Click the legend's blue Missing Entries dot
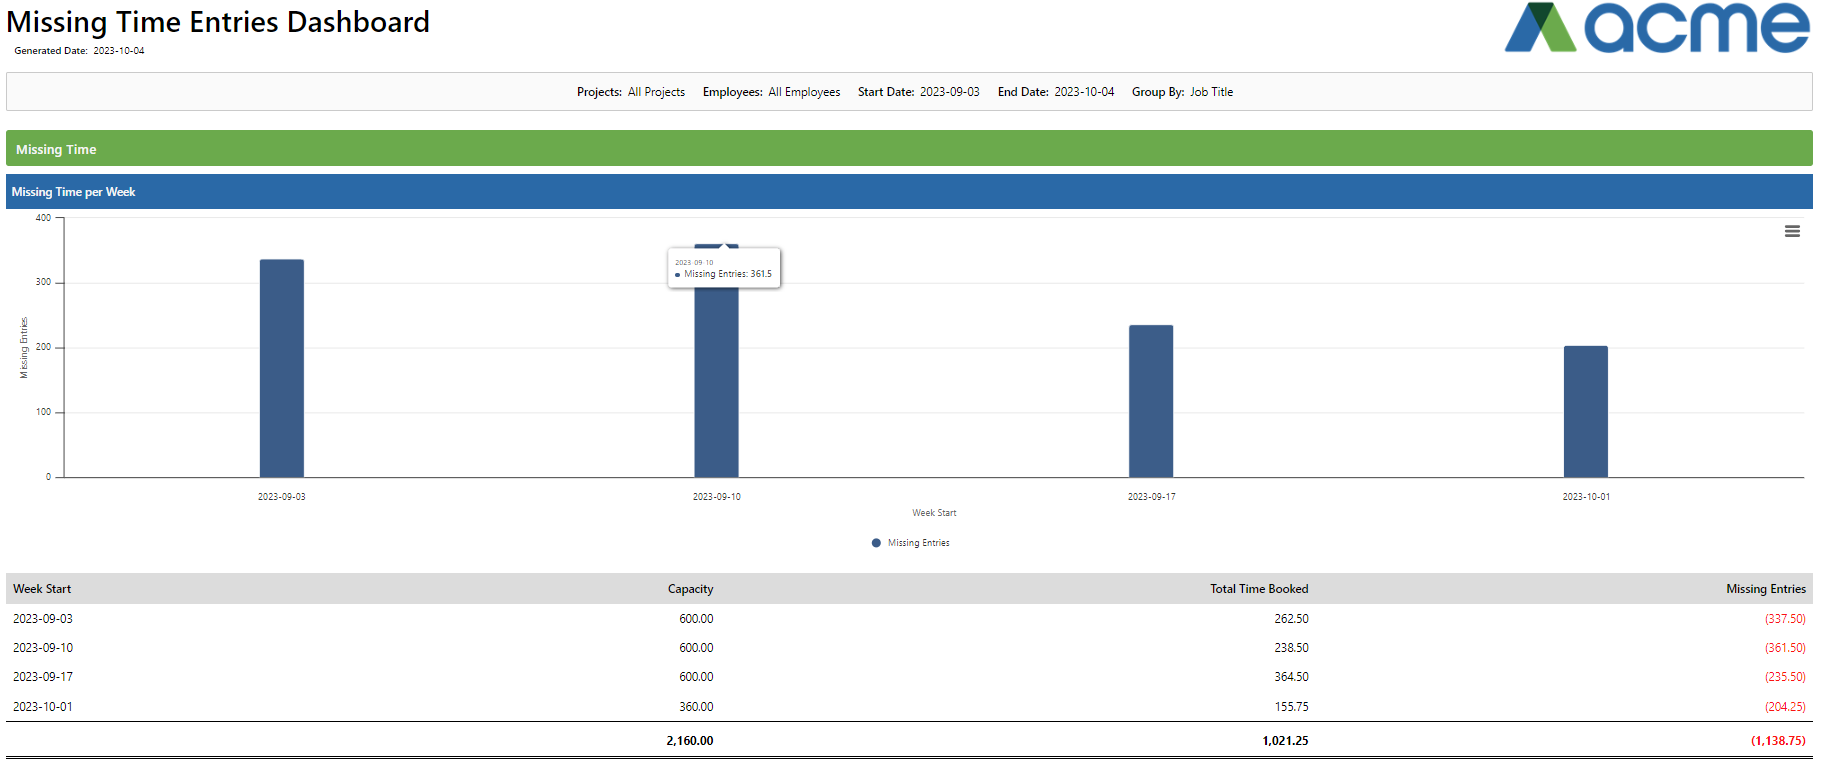The width and height of the screenshot is (1832, 769). 876,543
